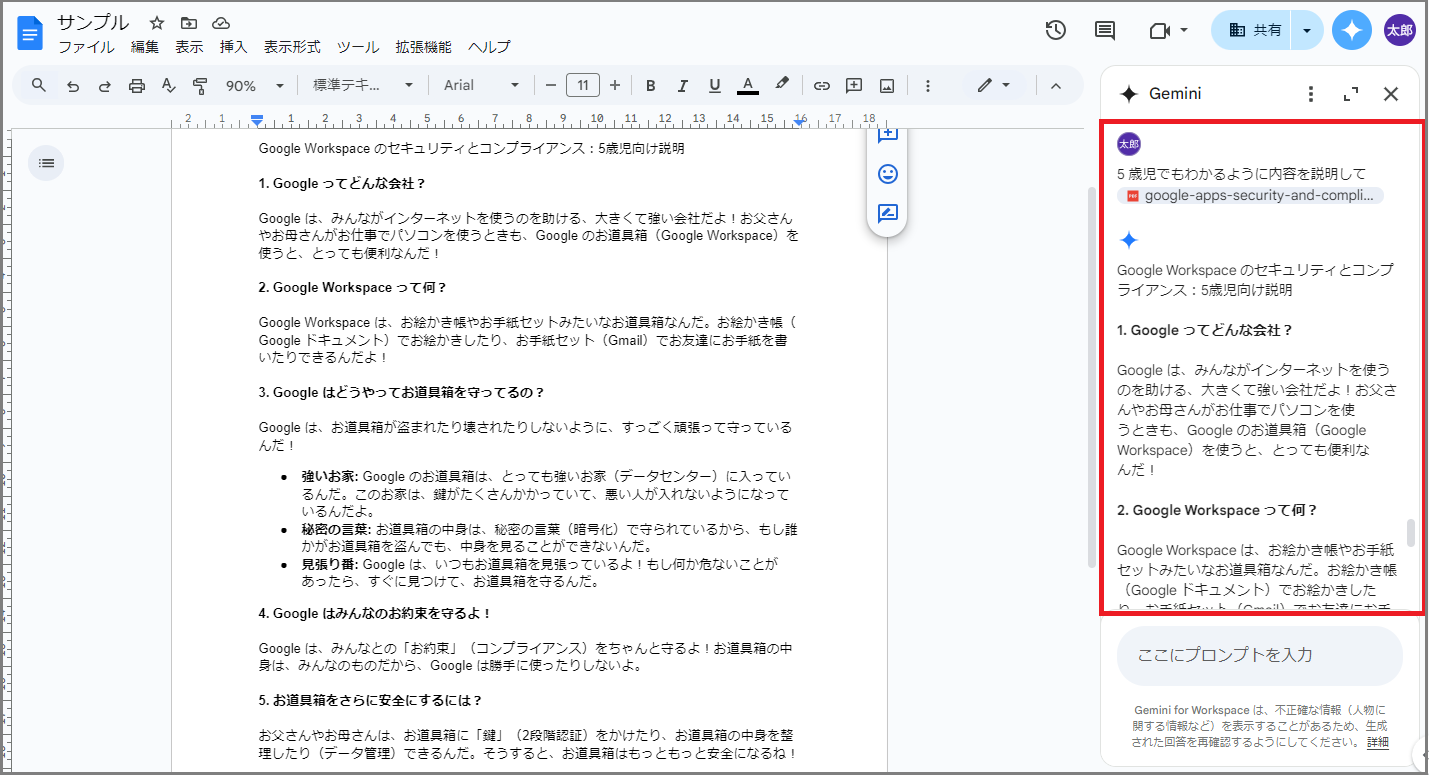The image size is (1429, 775).
Task: Open the 標準テキスト style dropdown
Action: tap(363, 86)
